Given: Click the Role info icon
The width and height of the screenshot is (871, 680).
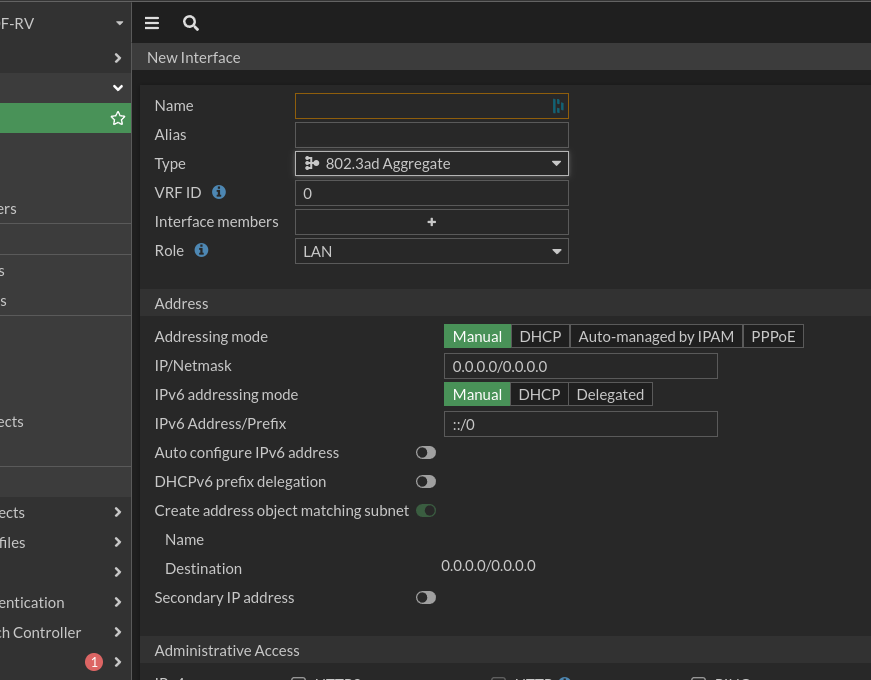Looking at the screenshot, I should [201, 250].
